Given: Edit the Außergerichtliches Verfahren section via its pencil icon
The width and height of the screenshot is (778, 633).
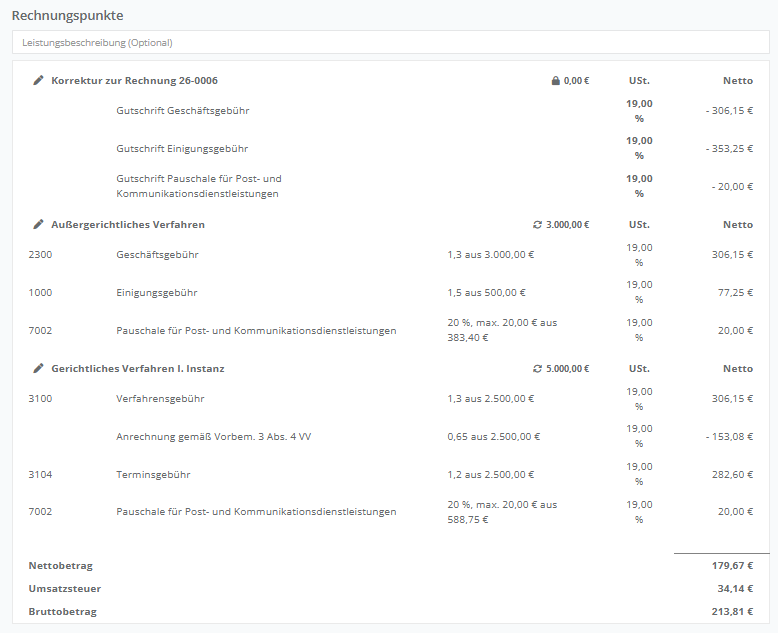Looking at the screenshot, I should coord(38,225).
